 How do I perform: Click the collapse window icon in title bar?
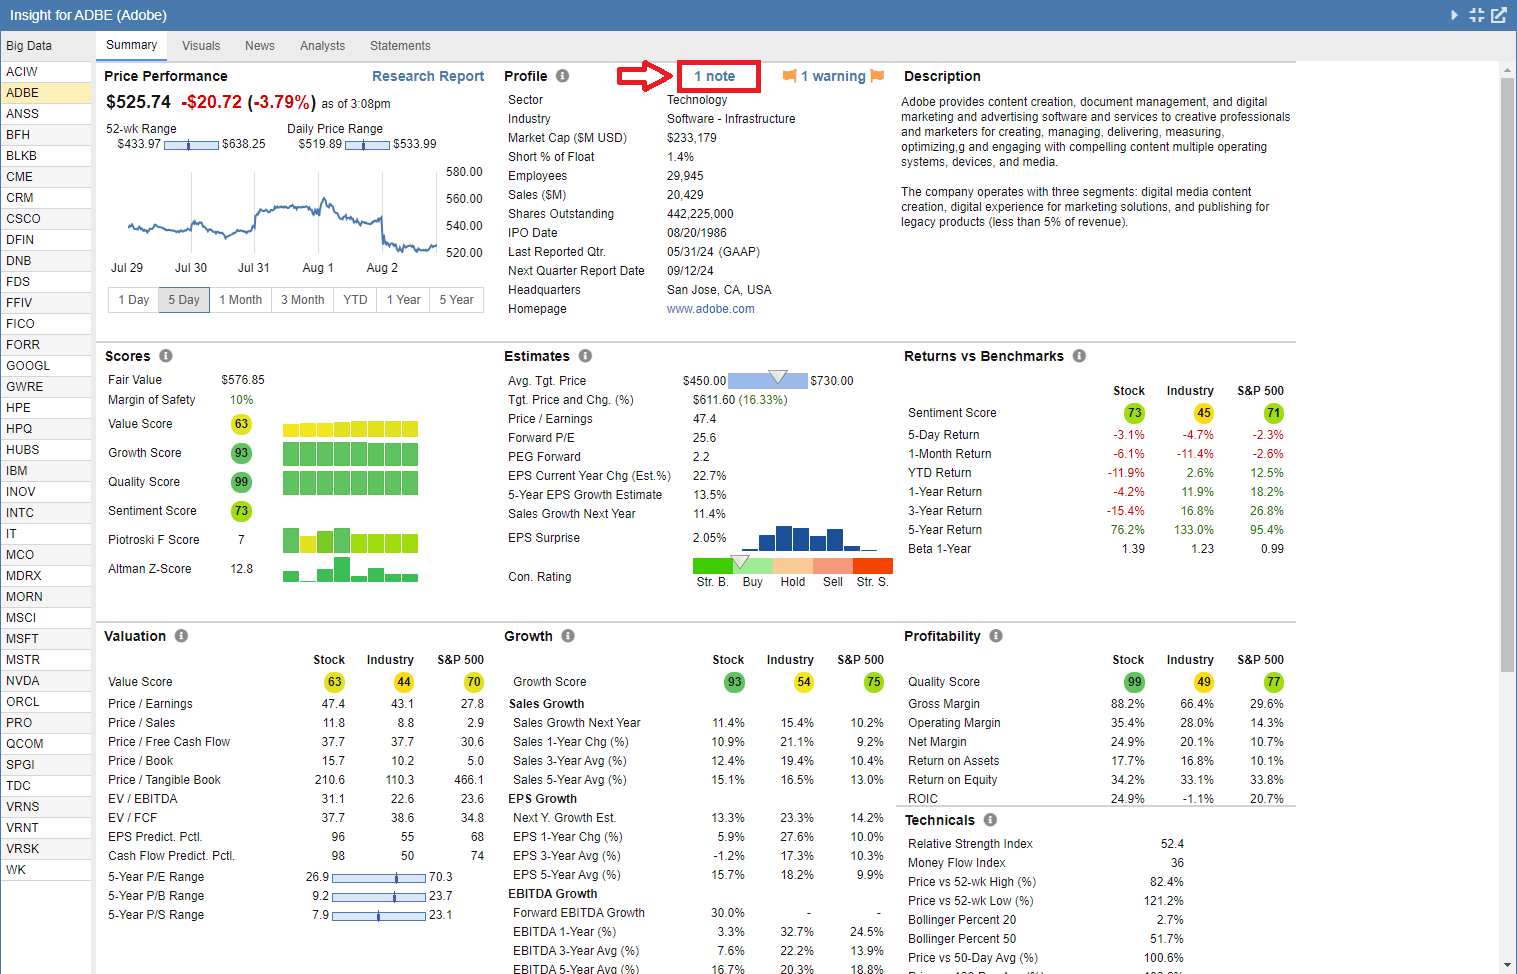pos(1477,15)
